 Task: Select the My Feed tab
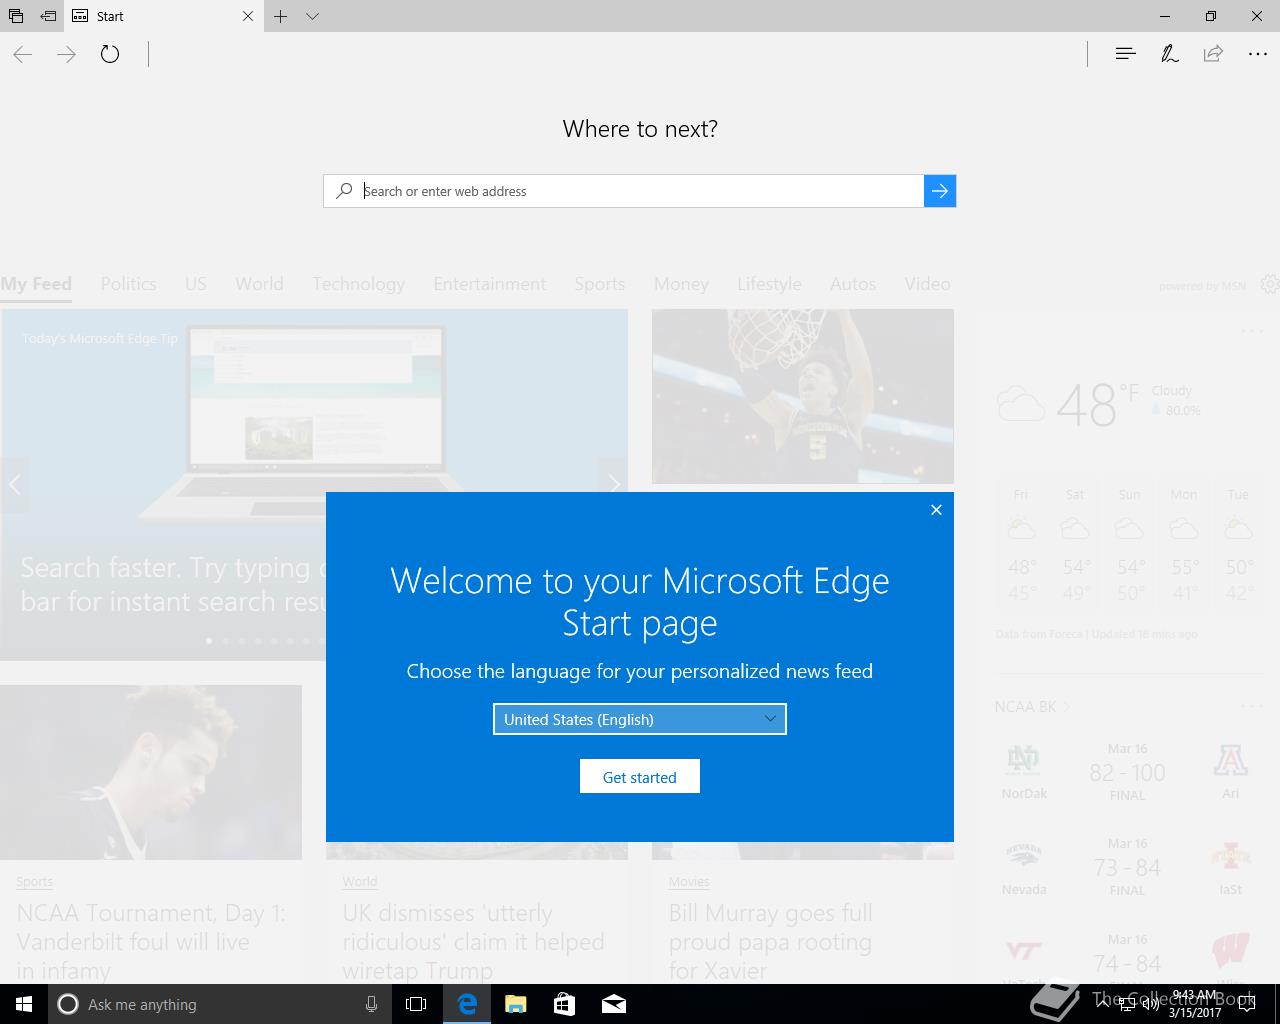[36, 284]
